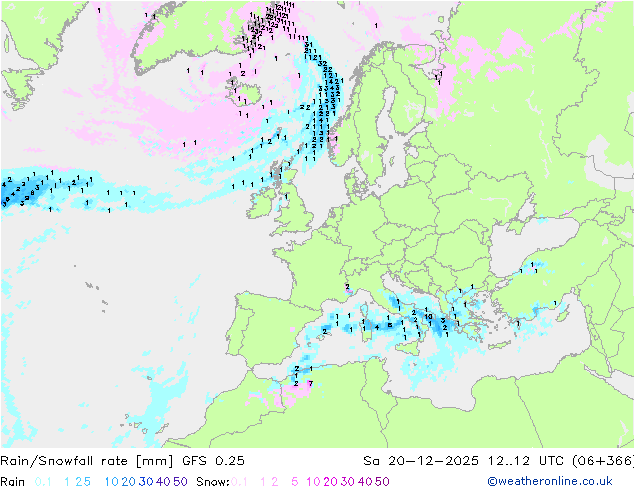Click the weatheronline.co.uk copyright link
The height and width of the screenshot is (490, 634).
click(549, 481)
